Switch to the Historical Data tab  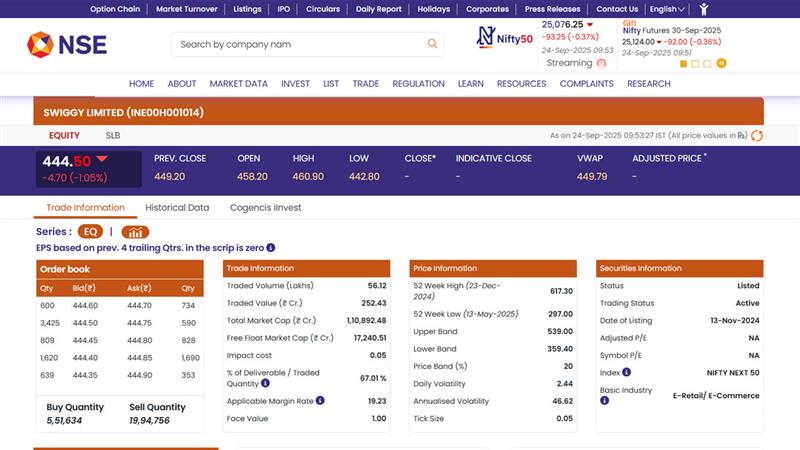tap(177, 208)
